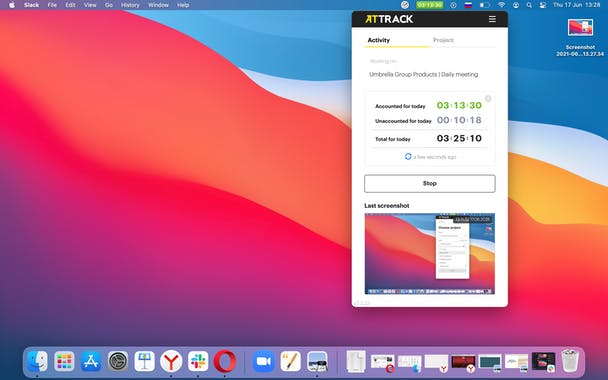
Task: Open the minimized window with Opera badge in dock
Action: click(382, 362)
